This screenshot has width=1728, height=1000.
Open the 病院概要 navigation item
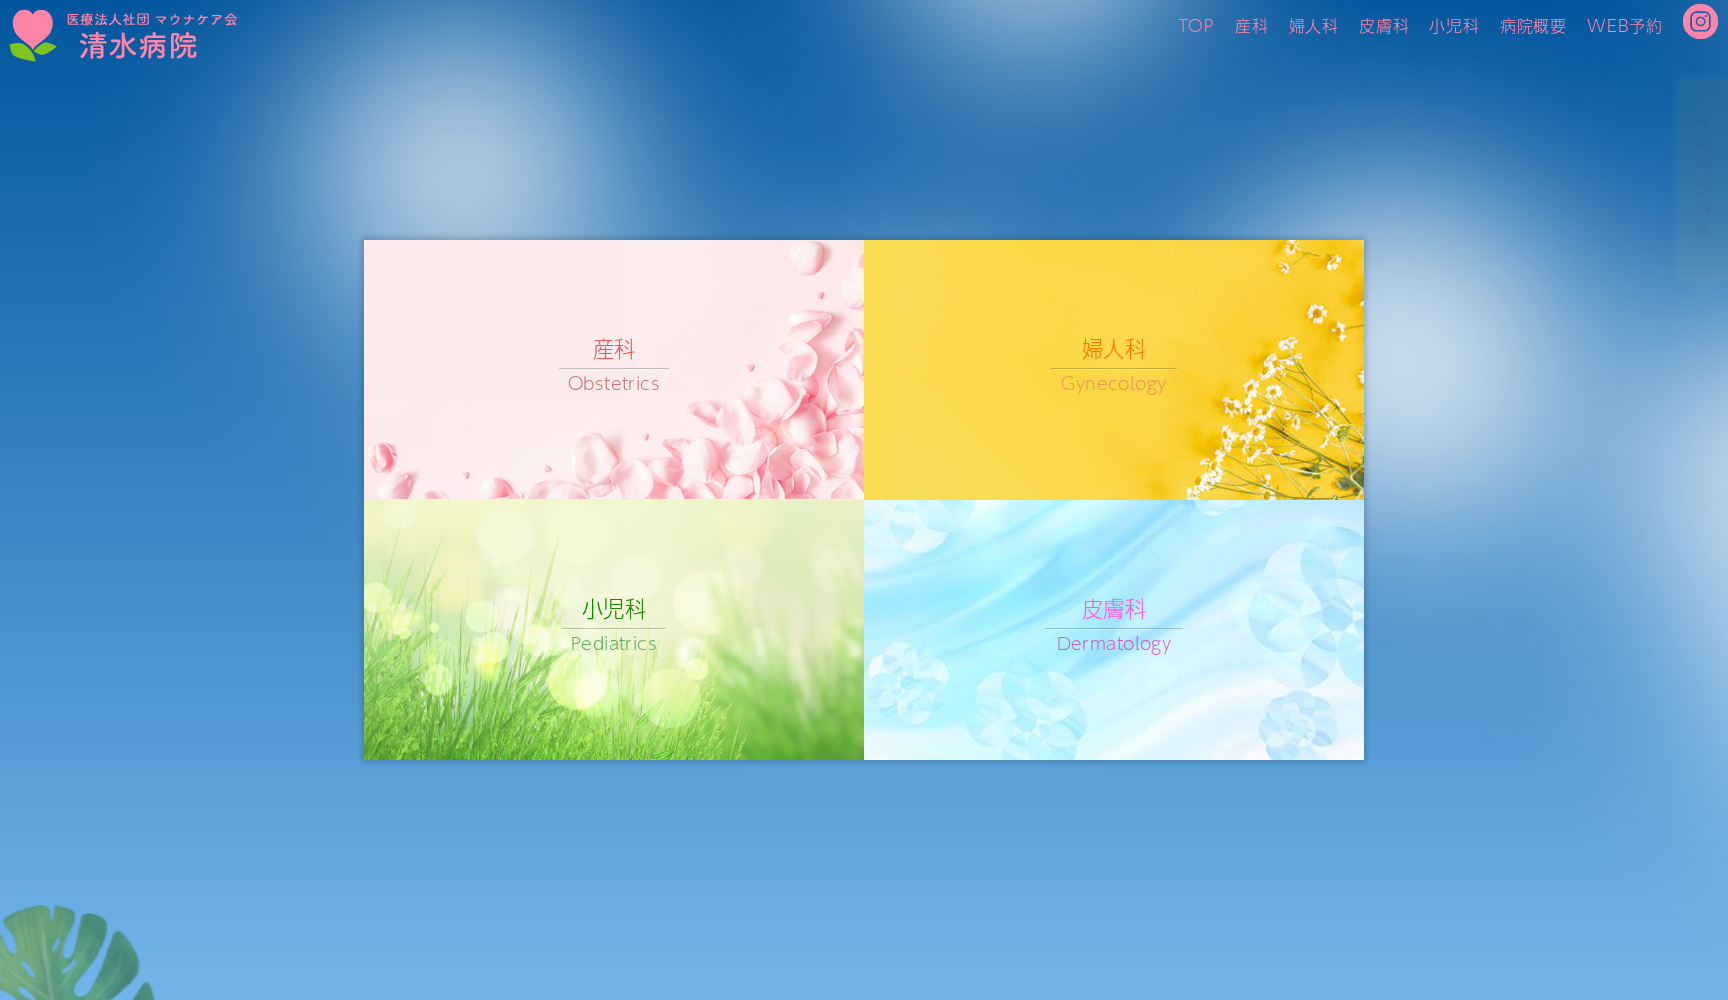tap(1532, 26)
